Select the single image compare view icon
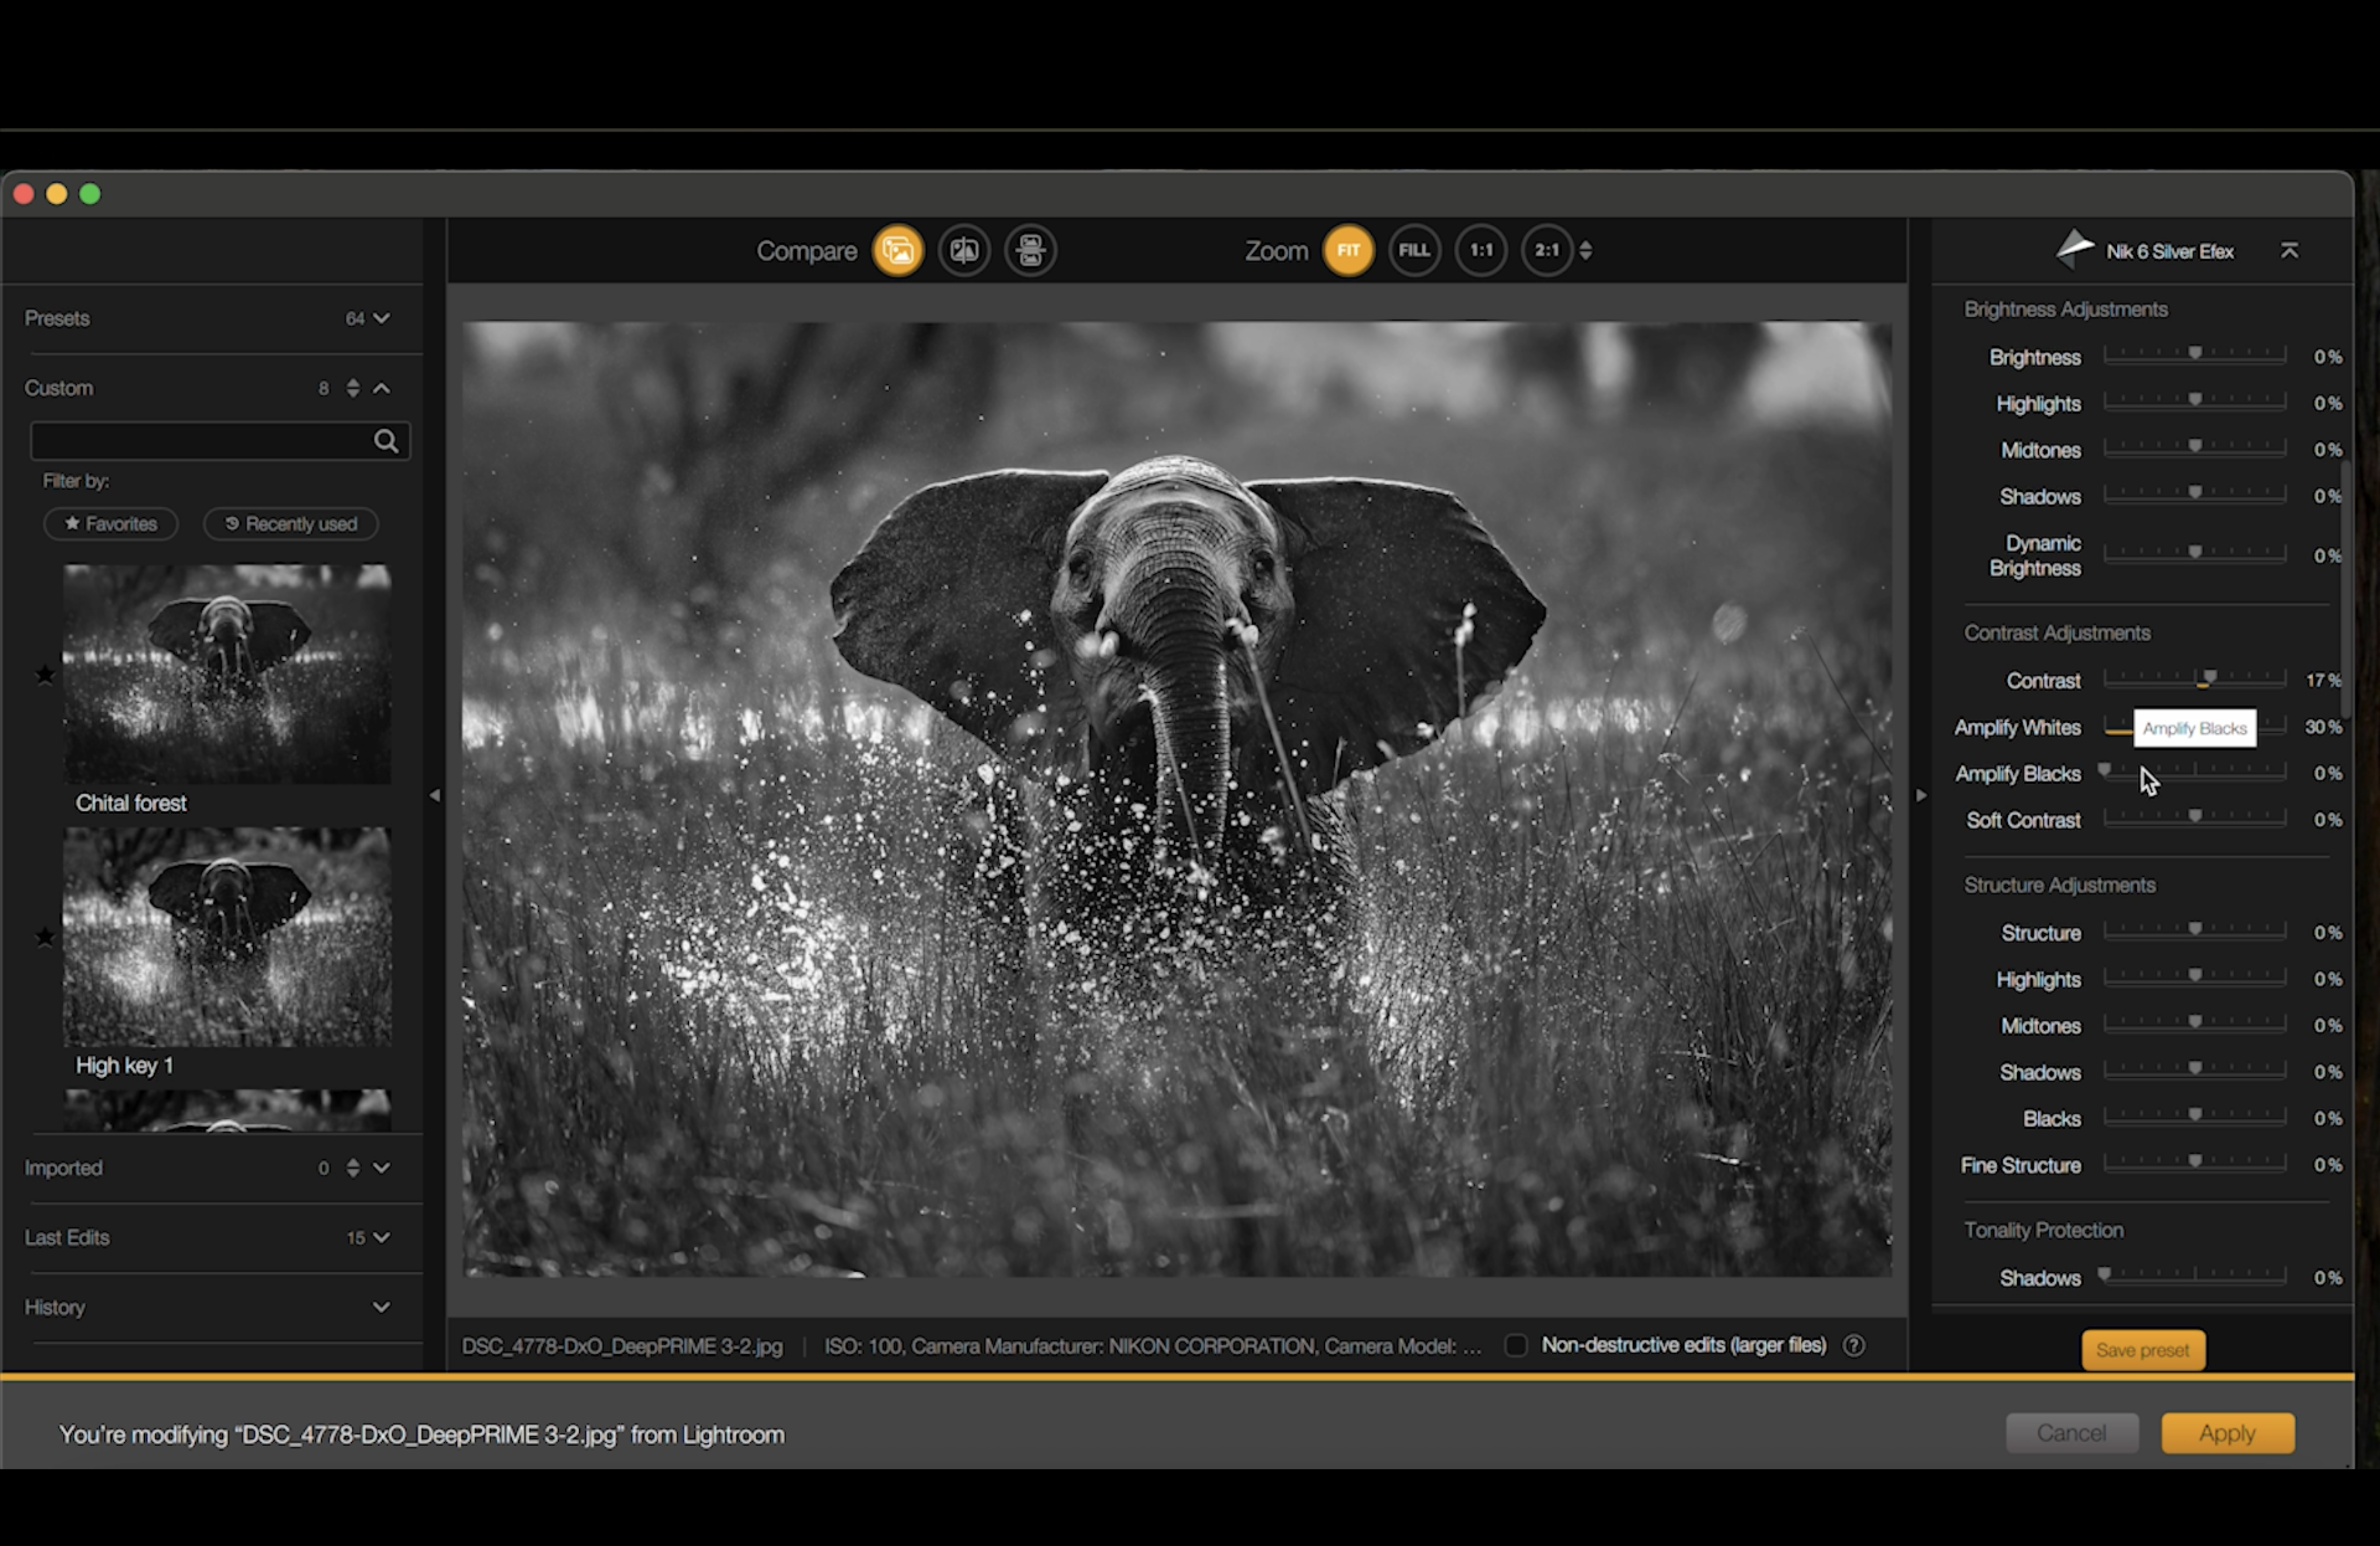Image resolution: width=2380 pixels, height=1546 pixels. (x=897, y=250)
